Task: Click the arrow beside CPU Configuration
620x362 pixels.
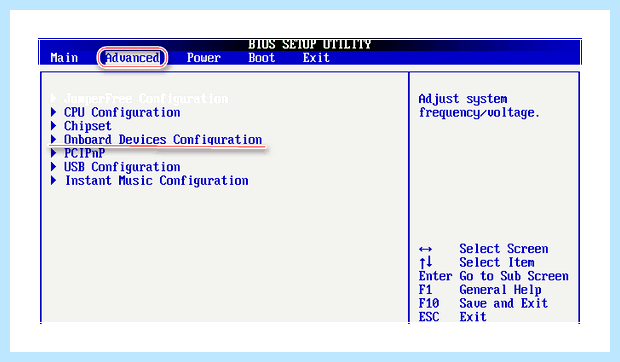Action: 54,112
